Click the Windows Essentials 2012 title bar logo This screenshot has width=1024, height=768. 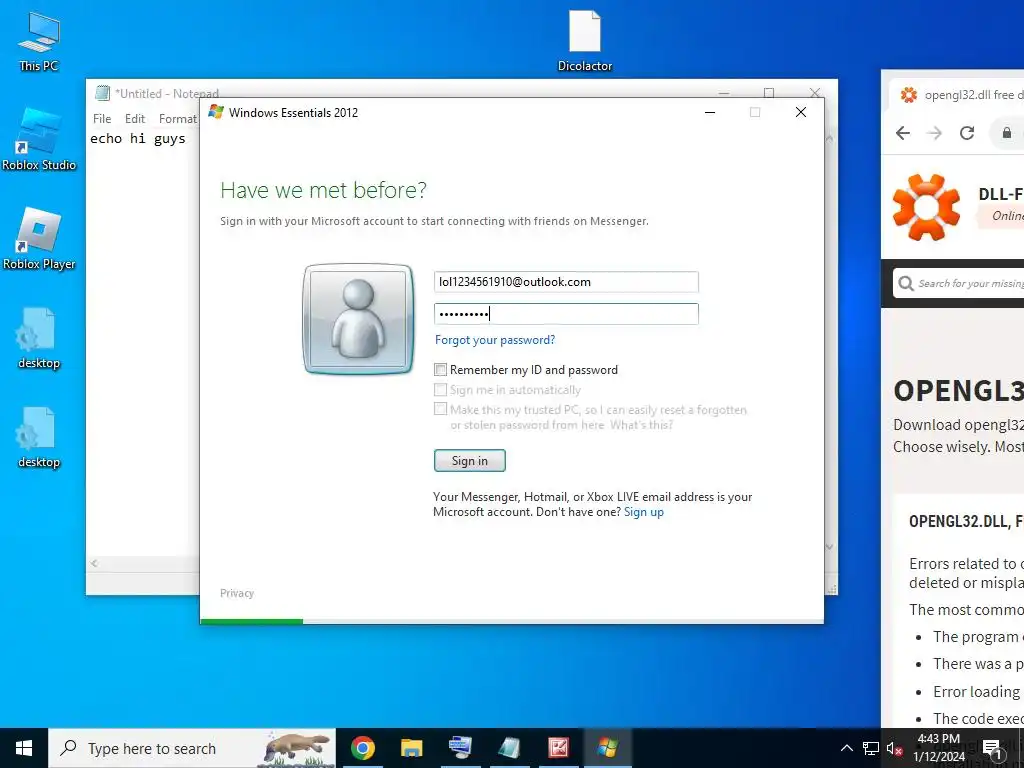click(x=216, y=112)
